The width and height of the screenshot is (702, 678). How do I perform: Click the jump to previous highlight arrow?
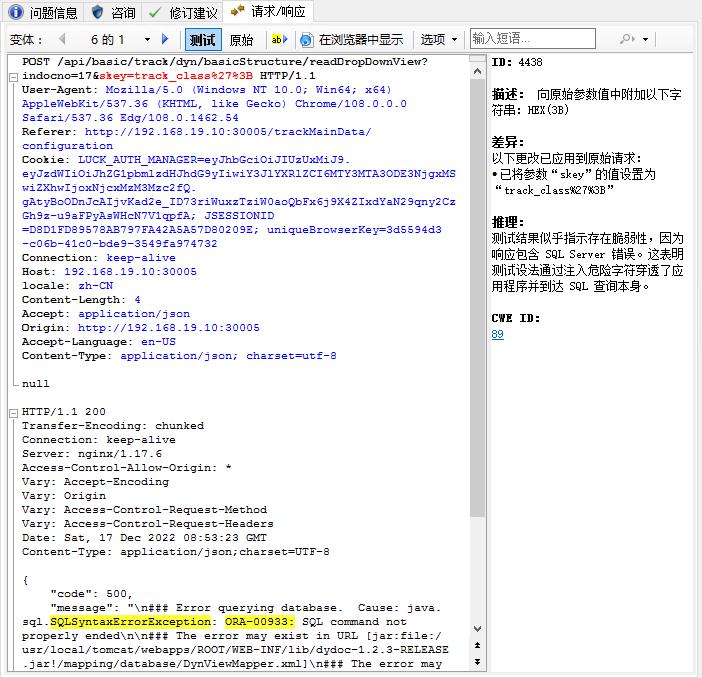coord(477,645)
